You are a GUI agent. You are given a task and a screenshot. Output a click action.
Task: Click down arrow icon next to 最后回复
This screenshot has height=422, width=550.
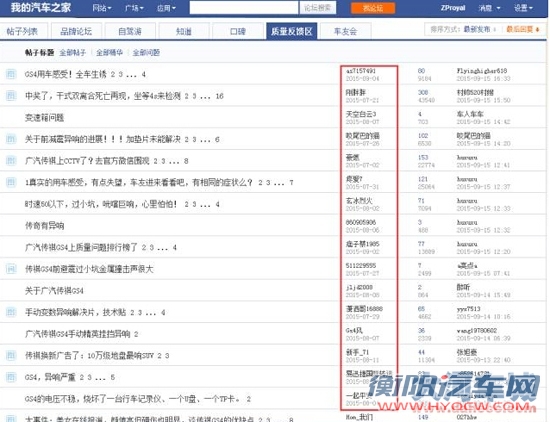click(x=537, y=29)
